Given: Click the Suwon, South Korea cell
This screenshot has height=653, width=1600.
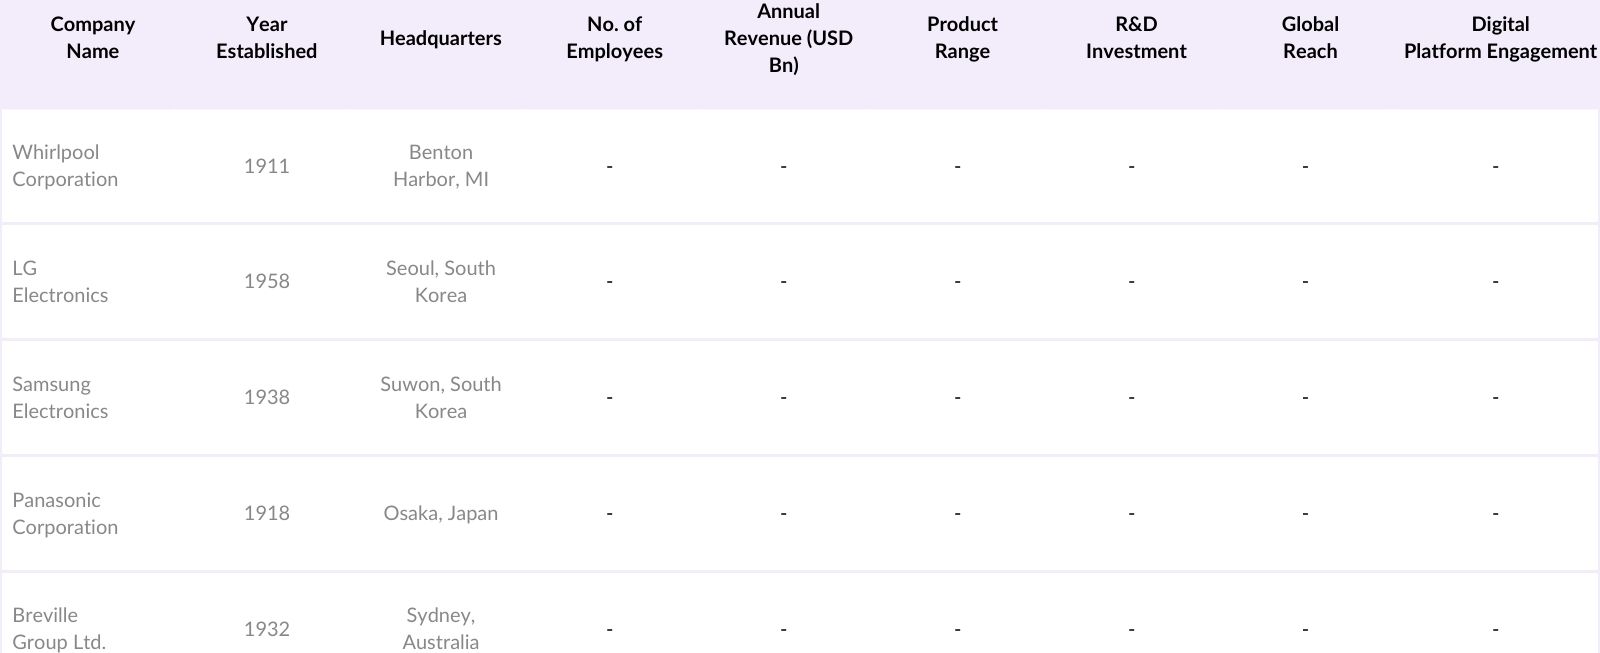Looking at the screenshot, I should coord(440,398).
